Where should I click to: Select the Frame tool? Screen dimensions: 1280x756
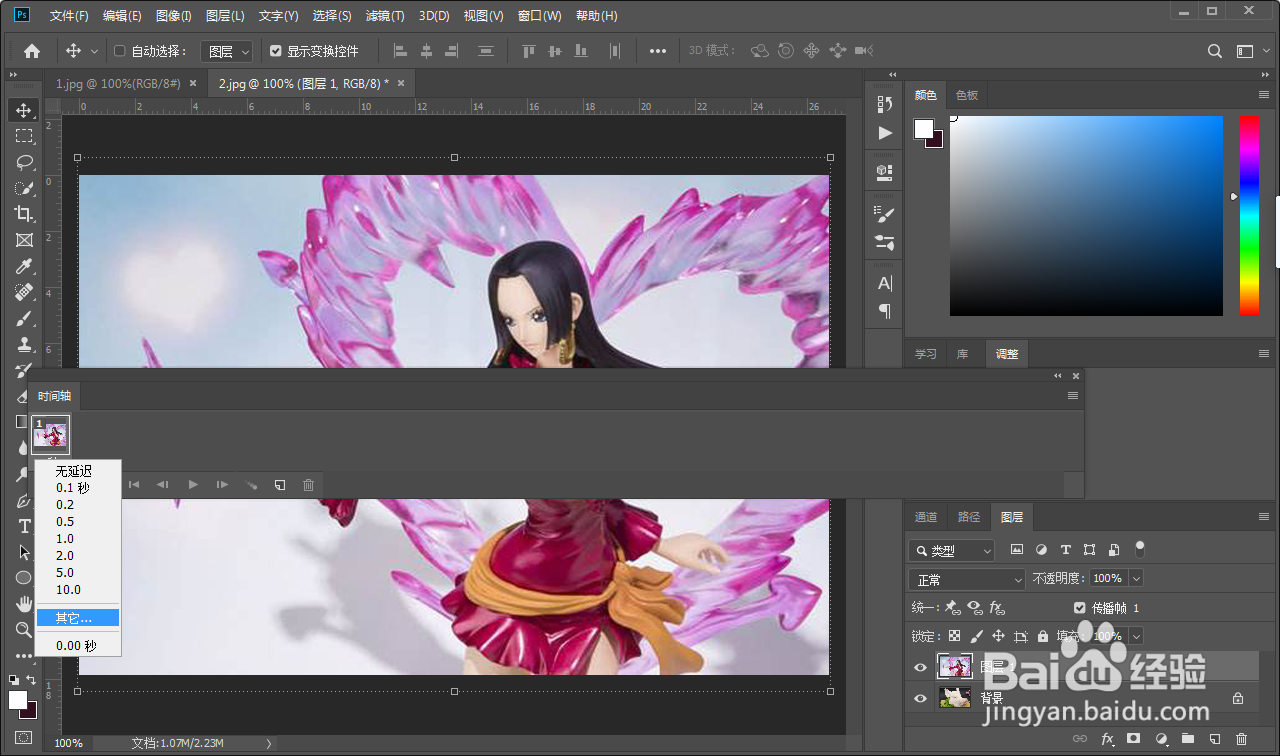(x=24, y=240)
